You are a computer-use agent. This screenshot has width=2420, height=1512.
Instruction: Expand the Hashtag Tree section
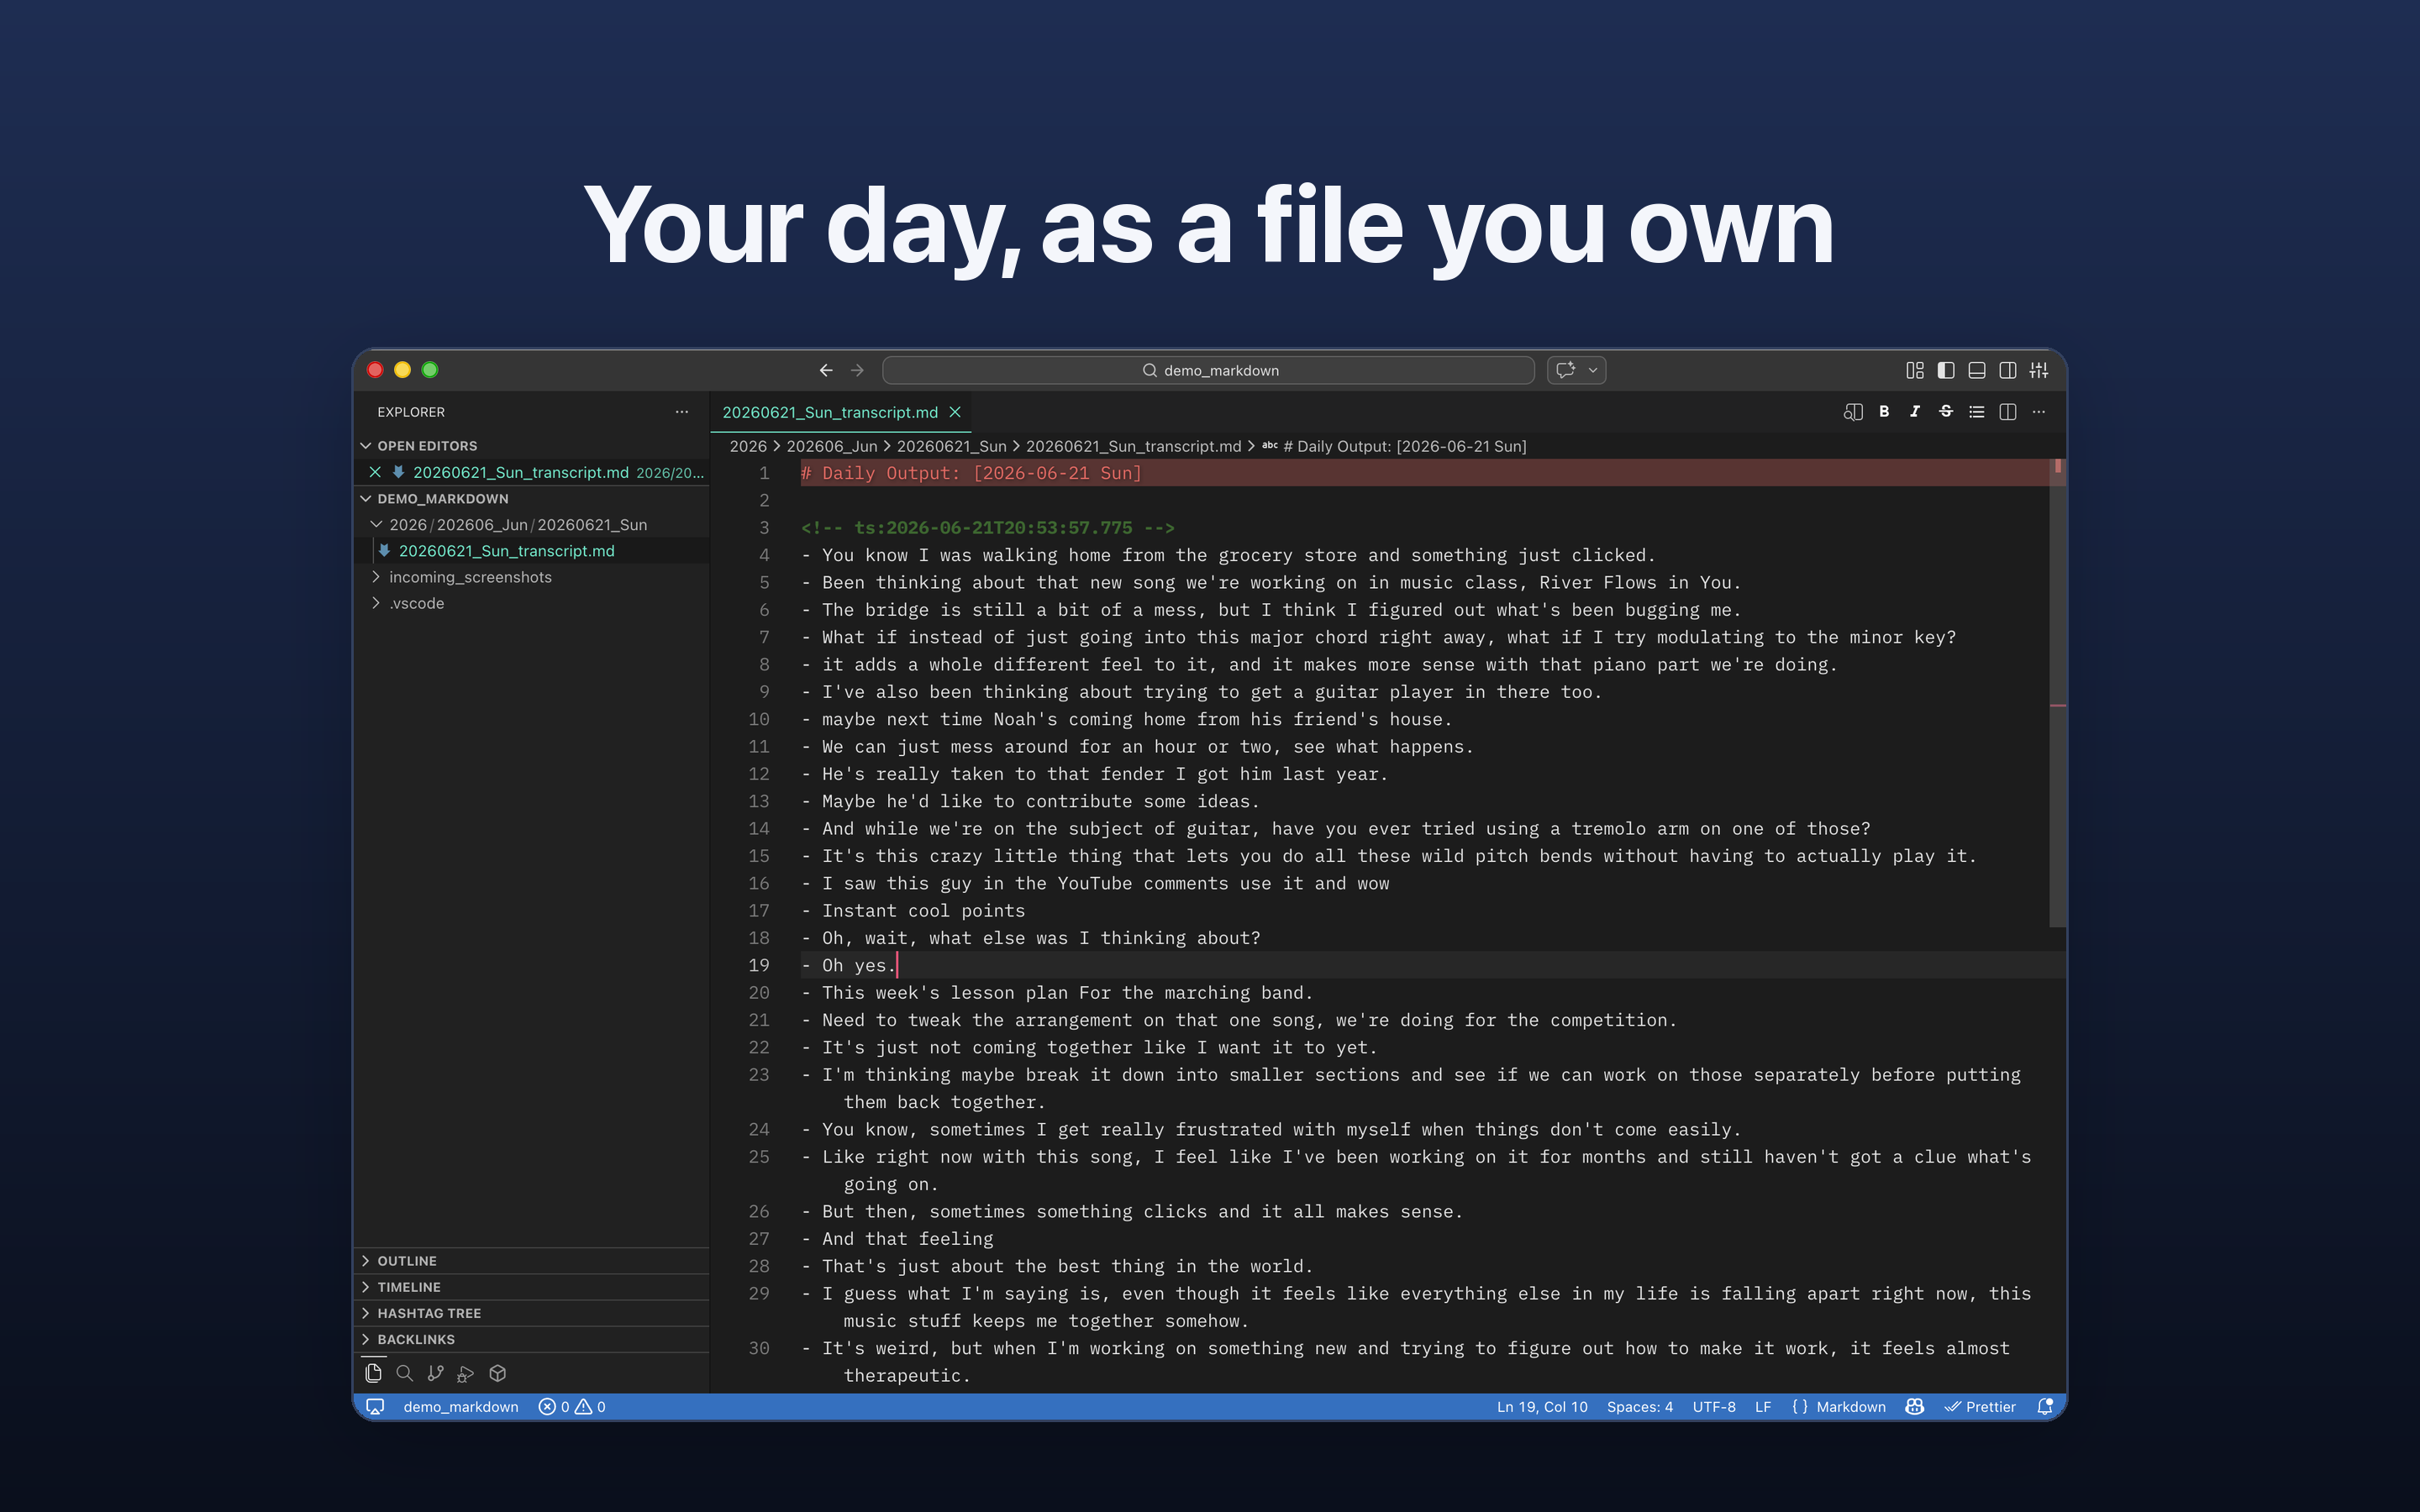pyautogui.click(x=429, y=1313)
